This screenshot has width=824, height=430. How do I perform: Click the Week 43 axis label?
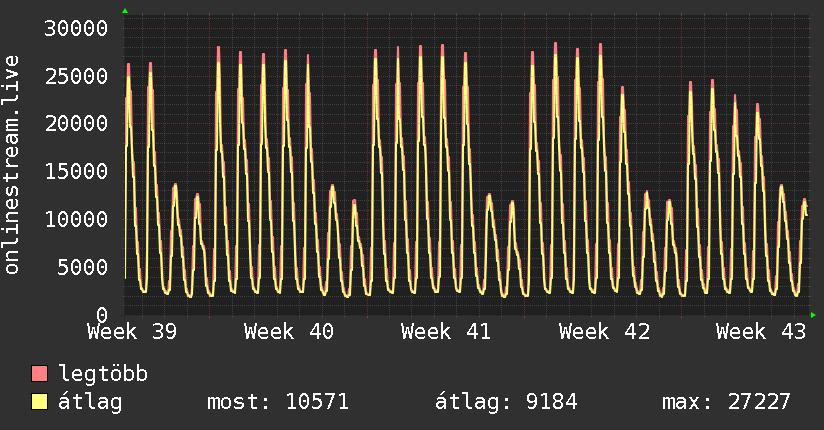pos(761,332)
